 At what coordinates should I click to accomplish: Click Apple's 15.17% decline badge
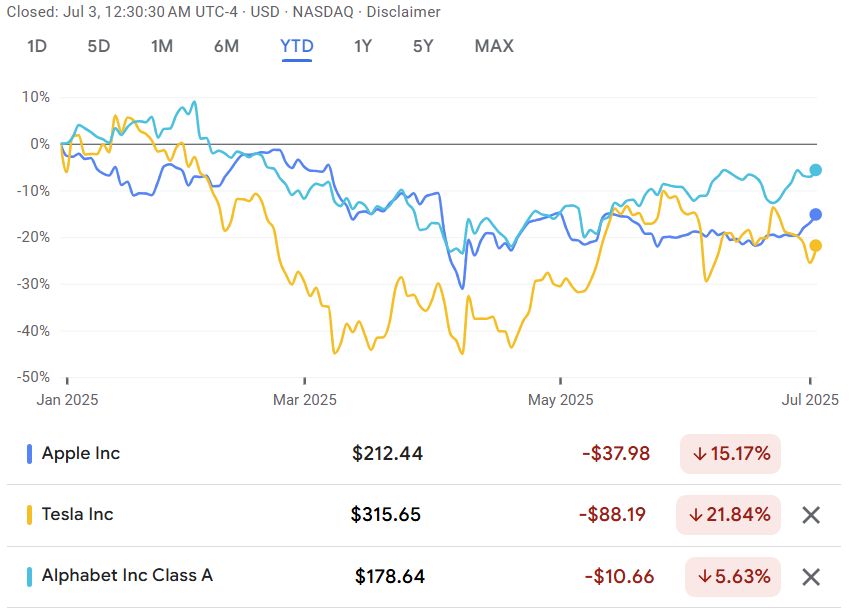(x=730, y=454)
